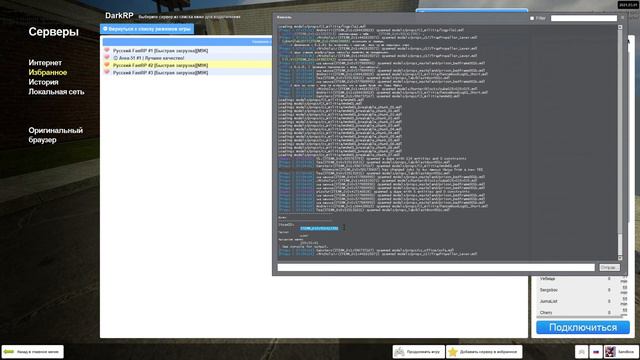Click the console vertical scrollbar handle
The image size is (640, 360).
pos(620,244)
